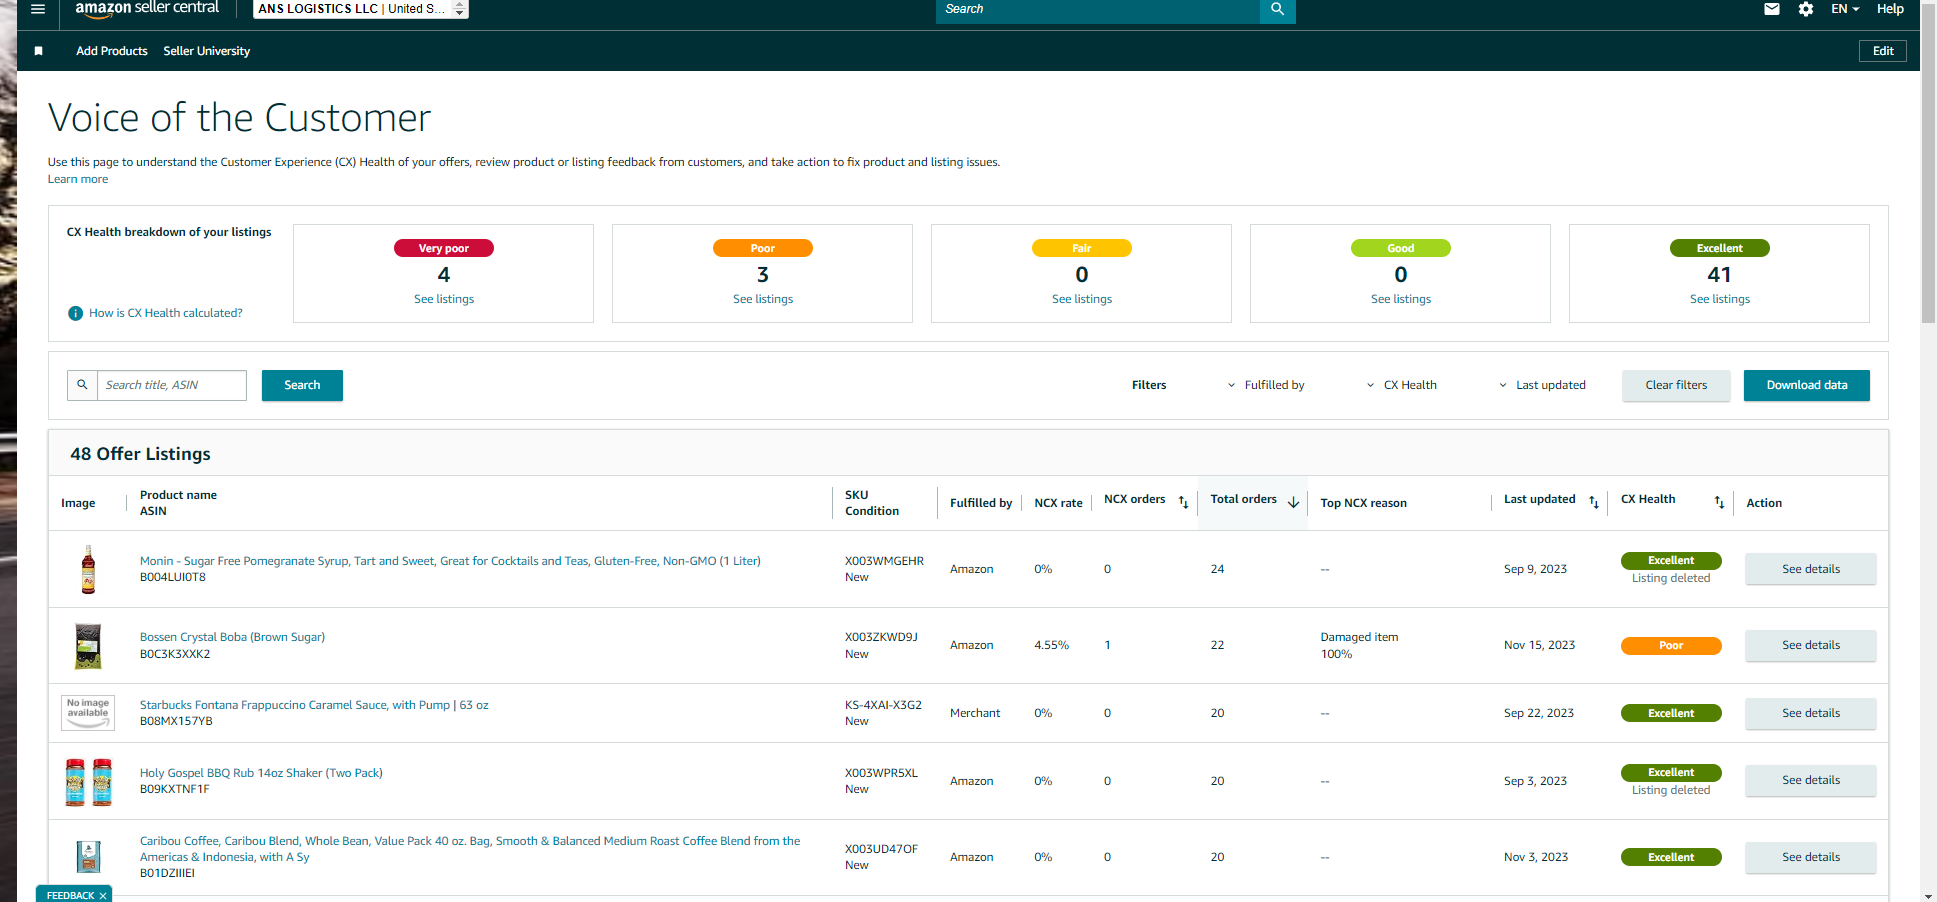Open Holy Gospel BBQ Rub product link
Image resolution: width=1937 pixels, height=902 pixels.
261,773
